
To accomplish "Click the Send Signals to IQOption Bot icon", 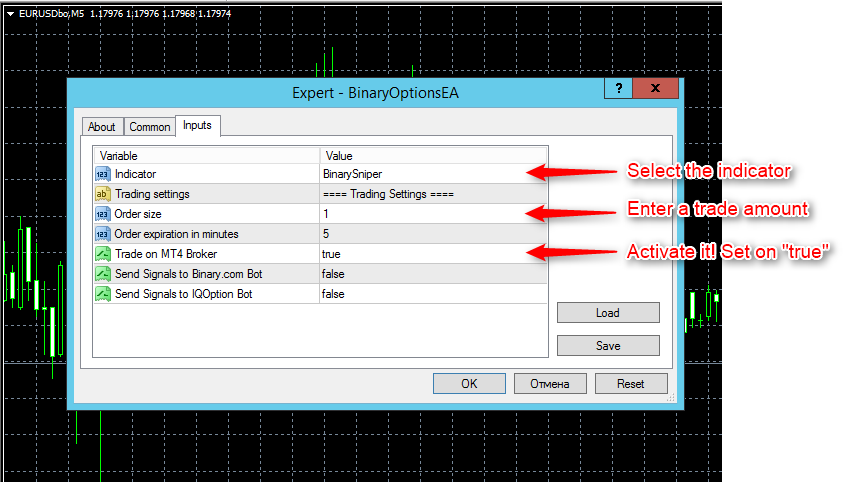I will pos(103,294).
